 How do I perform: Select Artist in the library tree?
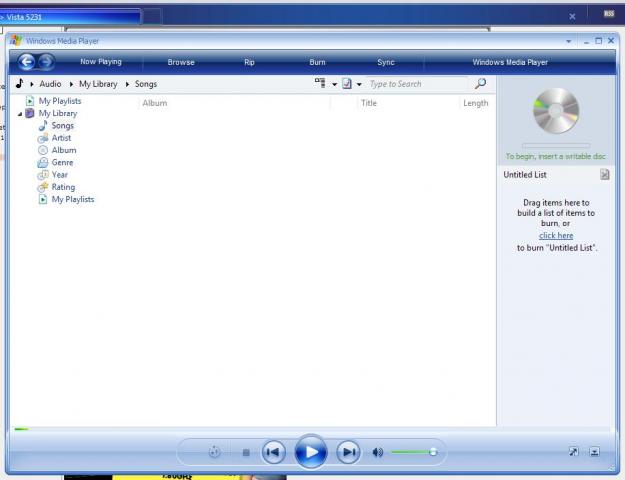61,138
